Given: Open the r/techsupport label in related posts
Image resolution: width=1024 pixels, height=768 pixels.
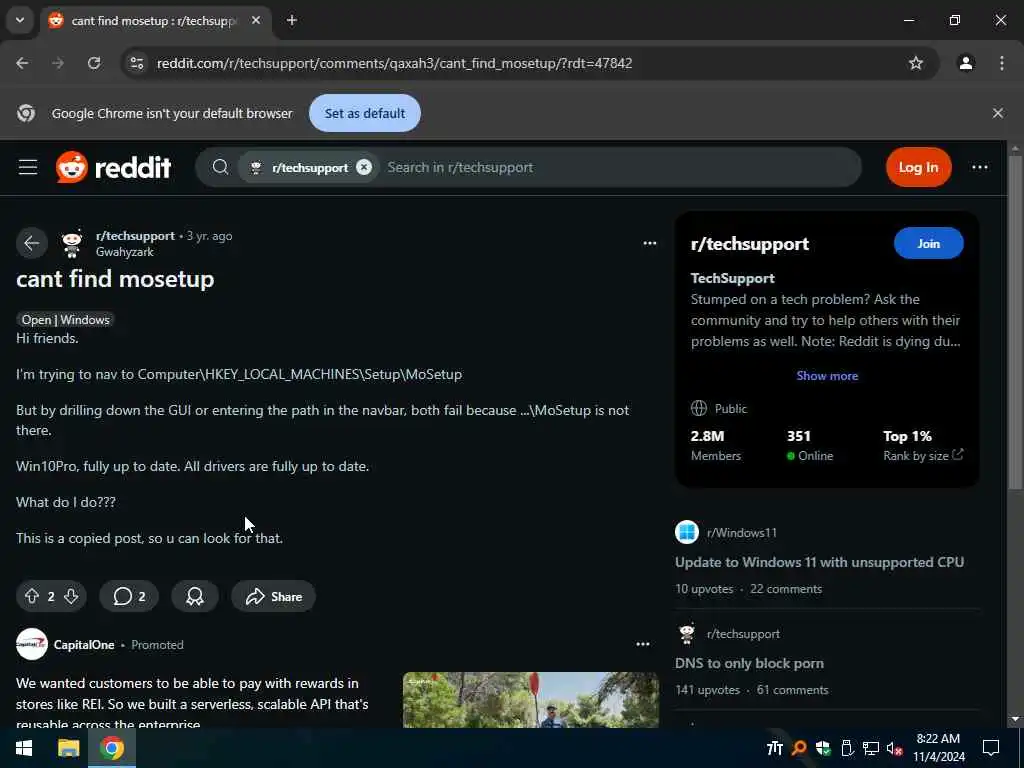Looking at the screenshot, I should [743, 633].
